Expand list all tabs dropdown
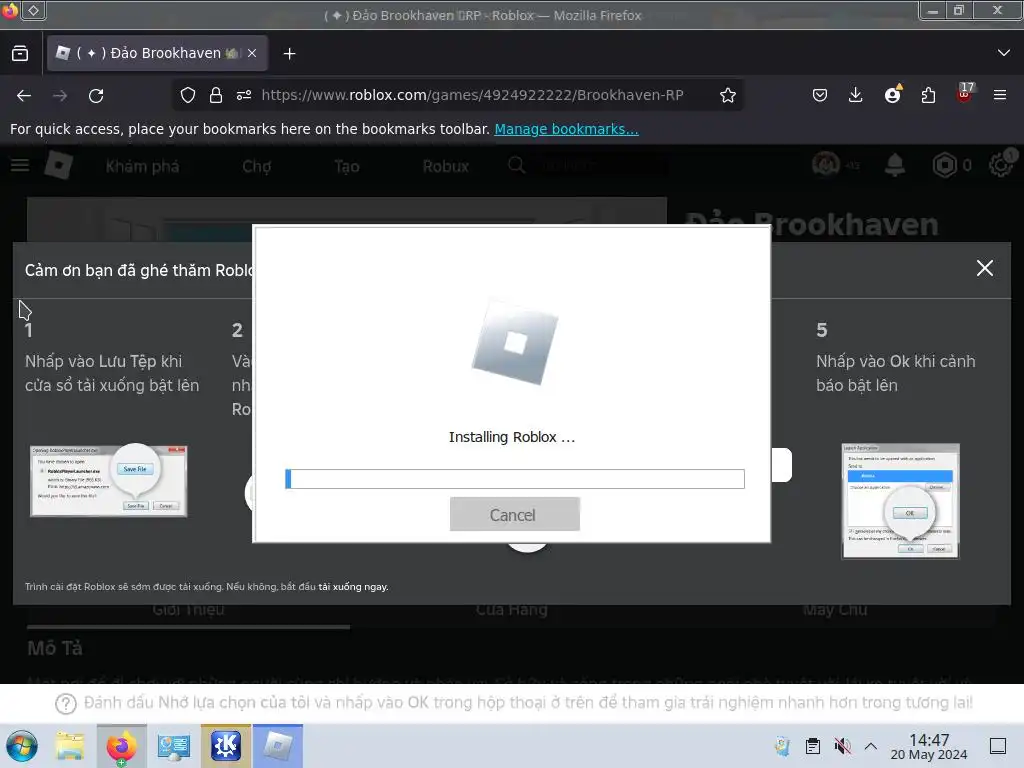1024x768 pixels. tap(1004, 53)
